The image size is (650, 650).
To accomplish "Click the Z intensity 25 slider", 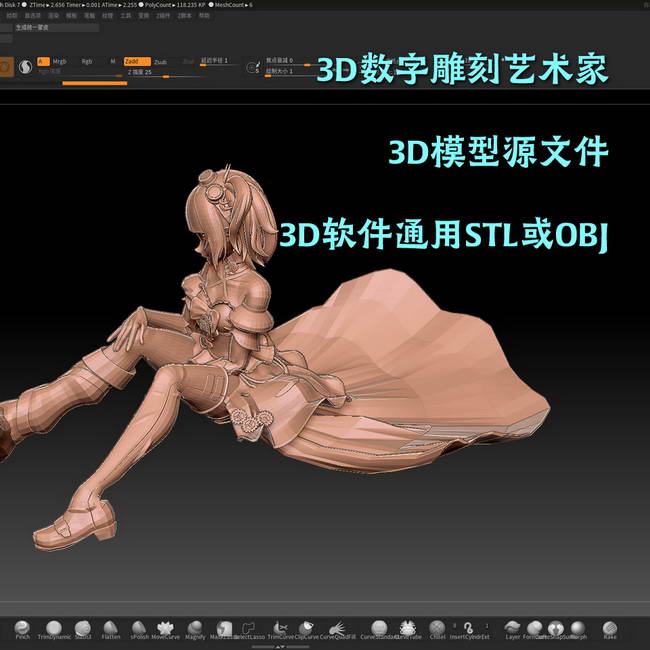I will coord(164,73).
